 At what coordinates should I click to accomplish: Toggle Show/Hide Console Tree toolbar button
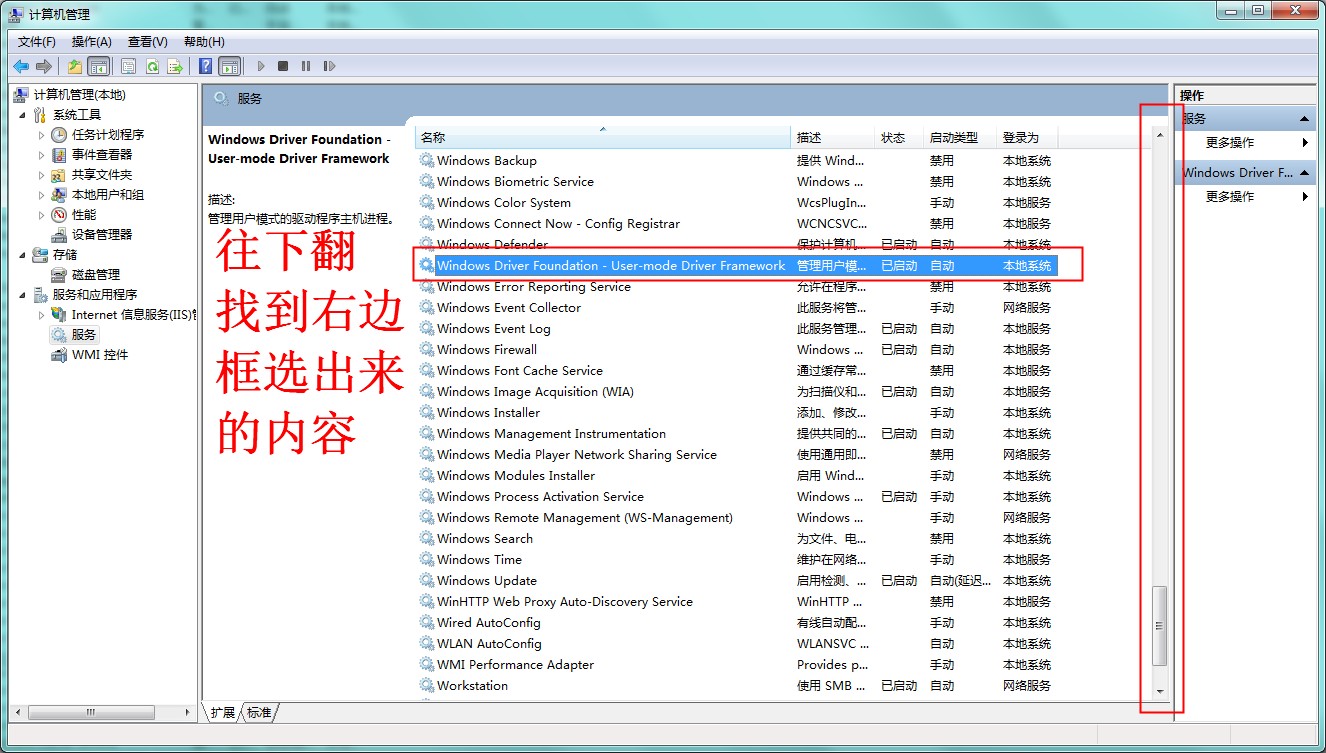[98, 66]
